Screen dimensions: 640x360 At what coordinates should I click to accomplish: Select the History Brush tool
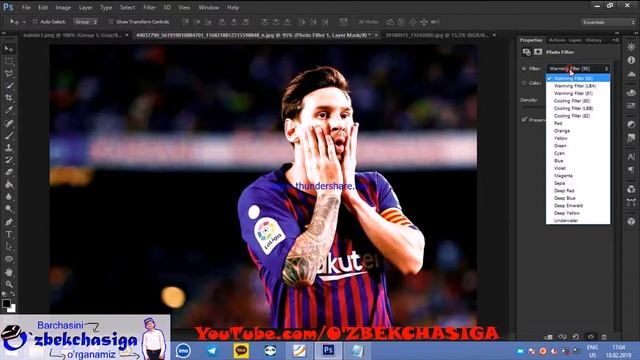pyautogui.click(x=9, y=160)
